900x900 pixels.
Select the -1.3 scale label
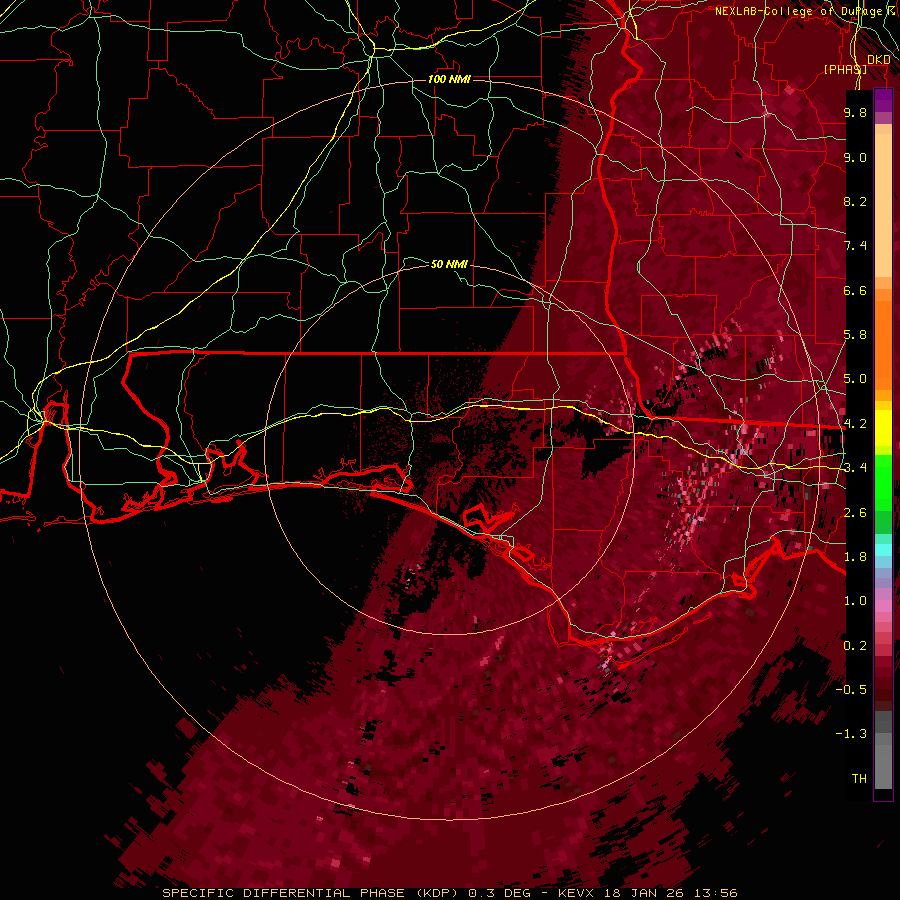(851, 734)
